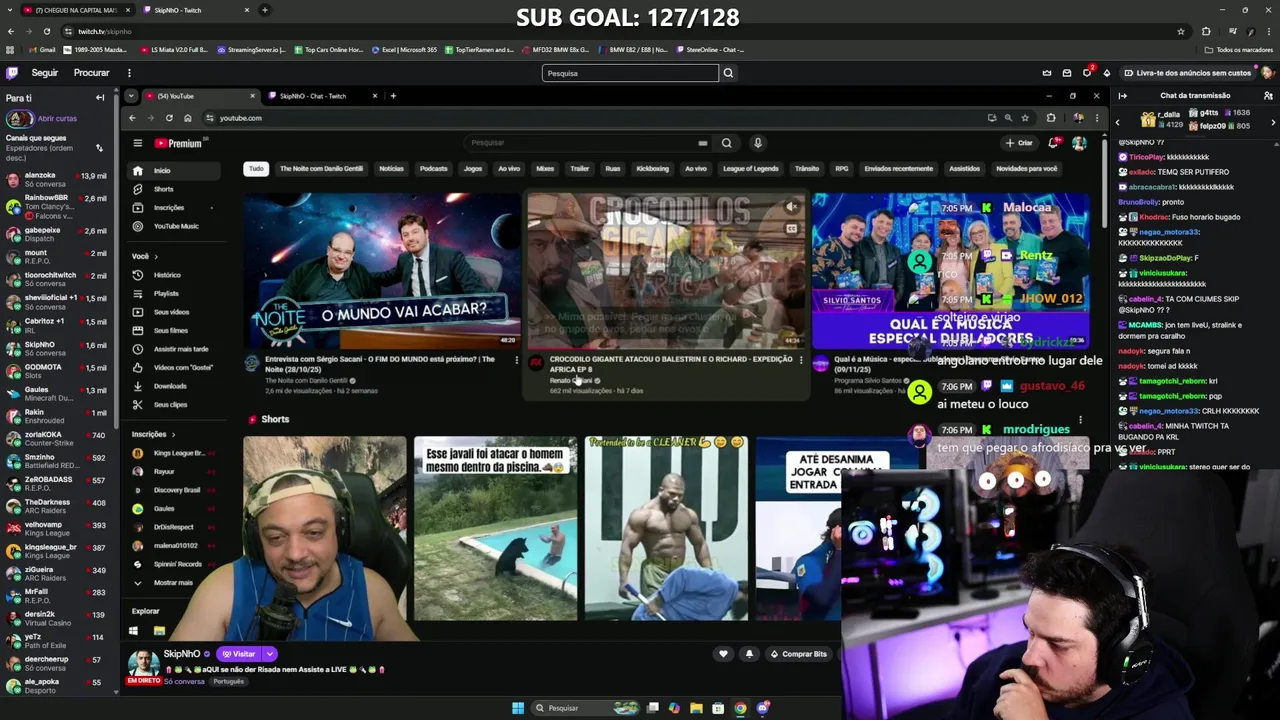1280x720 pixels.
Task: Open YouTube account avatar
Action: (x=1079, y=143)
